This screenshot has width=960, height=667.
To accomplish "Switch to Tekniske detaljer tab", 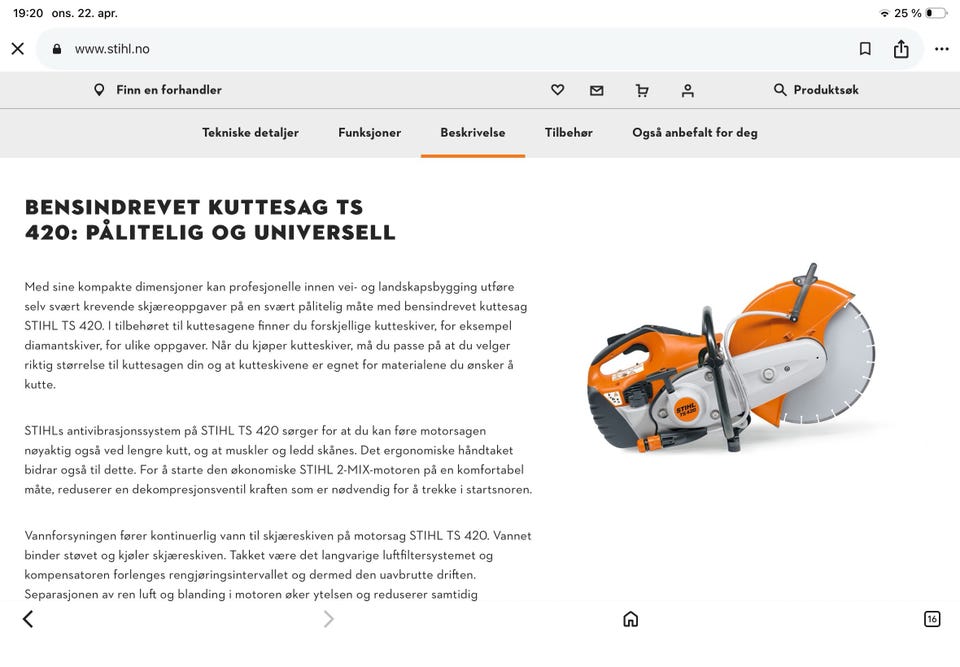I will 250,133.
